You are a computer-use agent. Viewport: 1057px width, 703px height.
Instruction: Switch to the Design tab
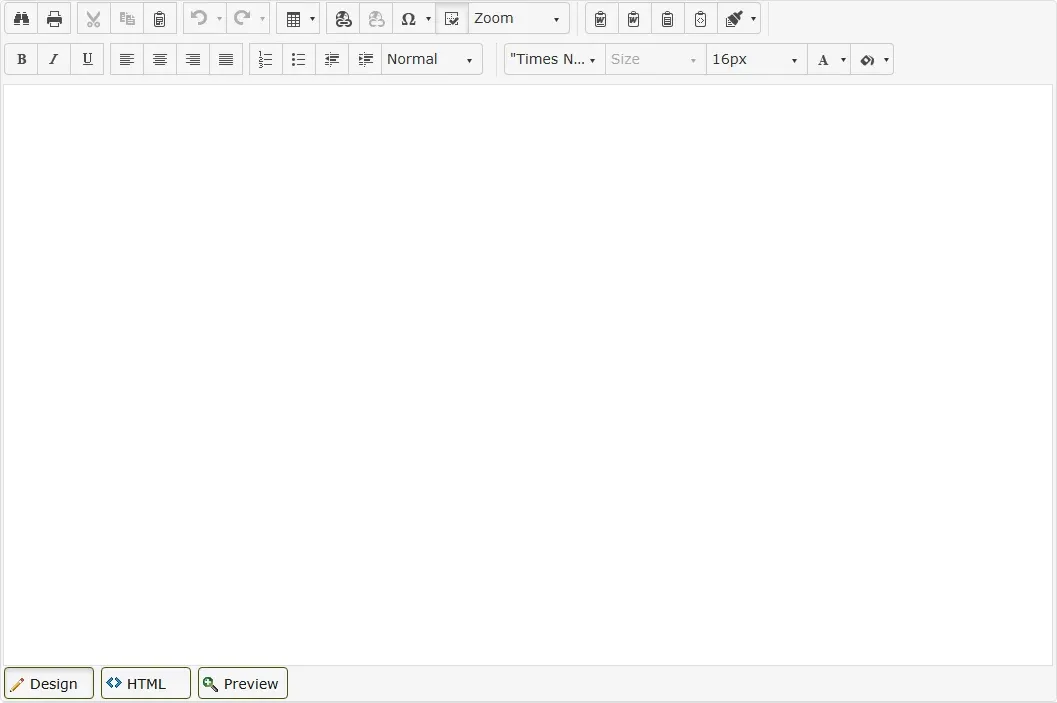pos(49,683)
